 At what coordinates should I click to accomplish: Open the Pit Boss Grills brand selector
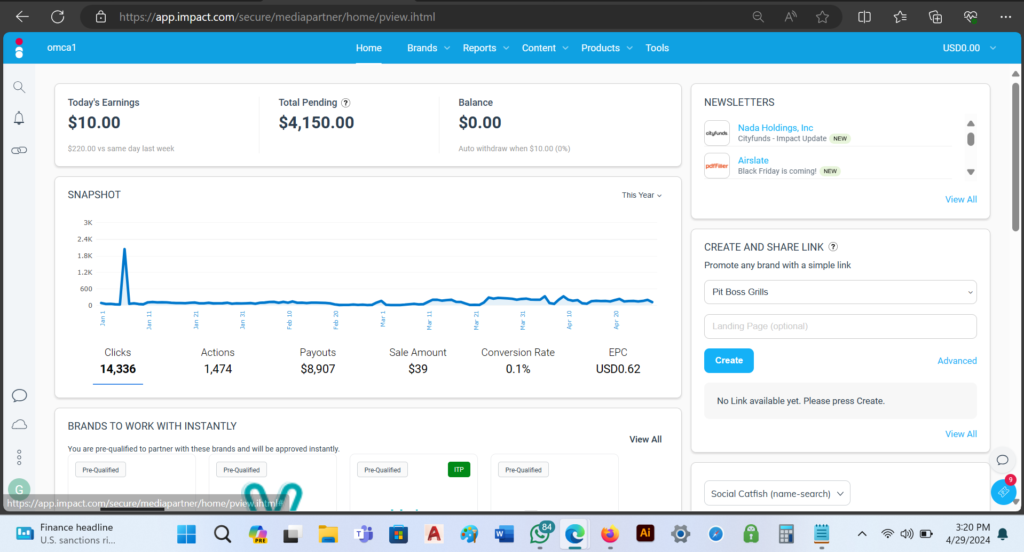tap(840, 292)
